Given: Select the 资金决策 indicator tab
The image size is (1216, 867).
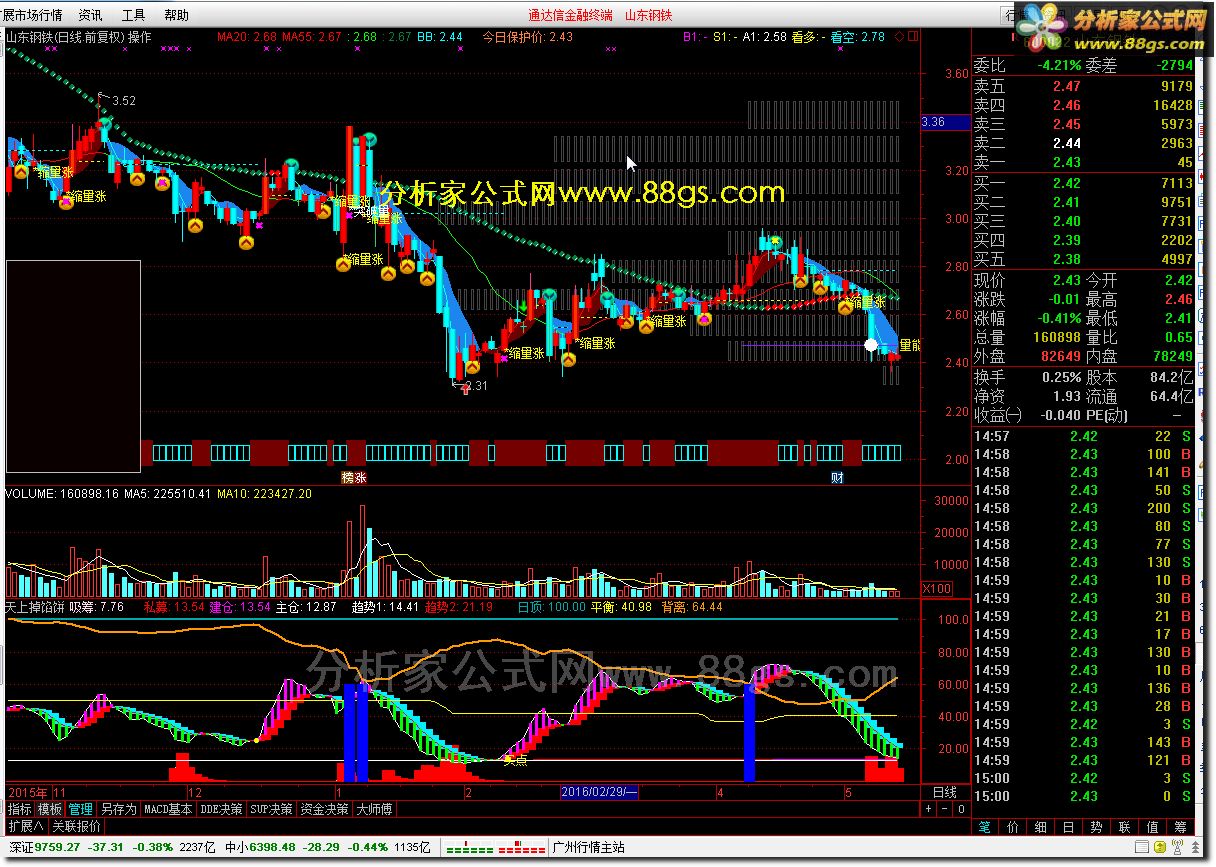Looking at the screenshot, I should point(325,809).
